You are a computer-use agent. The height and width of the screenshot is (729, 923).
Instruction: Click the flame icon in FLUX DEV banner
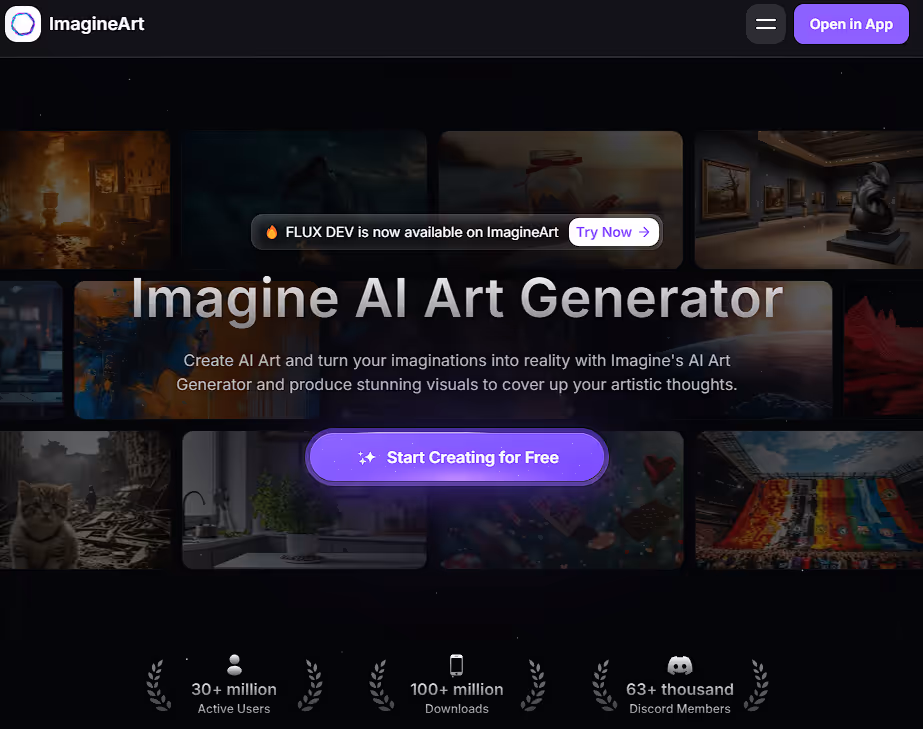coord(271,232)
